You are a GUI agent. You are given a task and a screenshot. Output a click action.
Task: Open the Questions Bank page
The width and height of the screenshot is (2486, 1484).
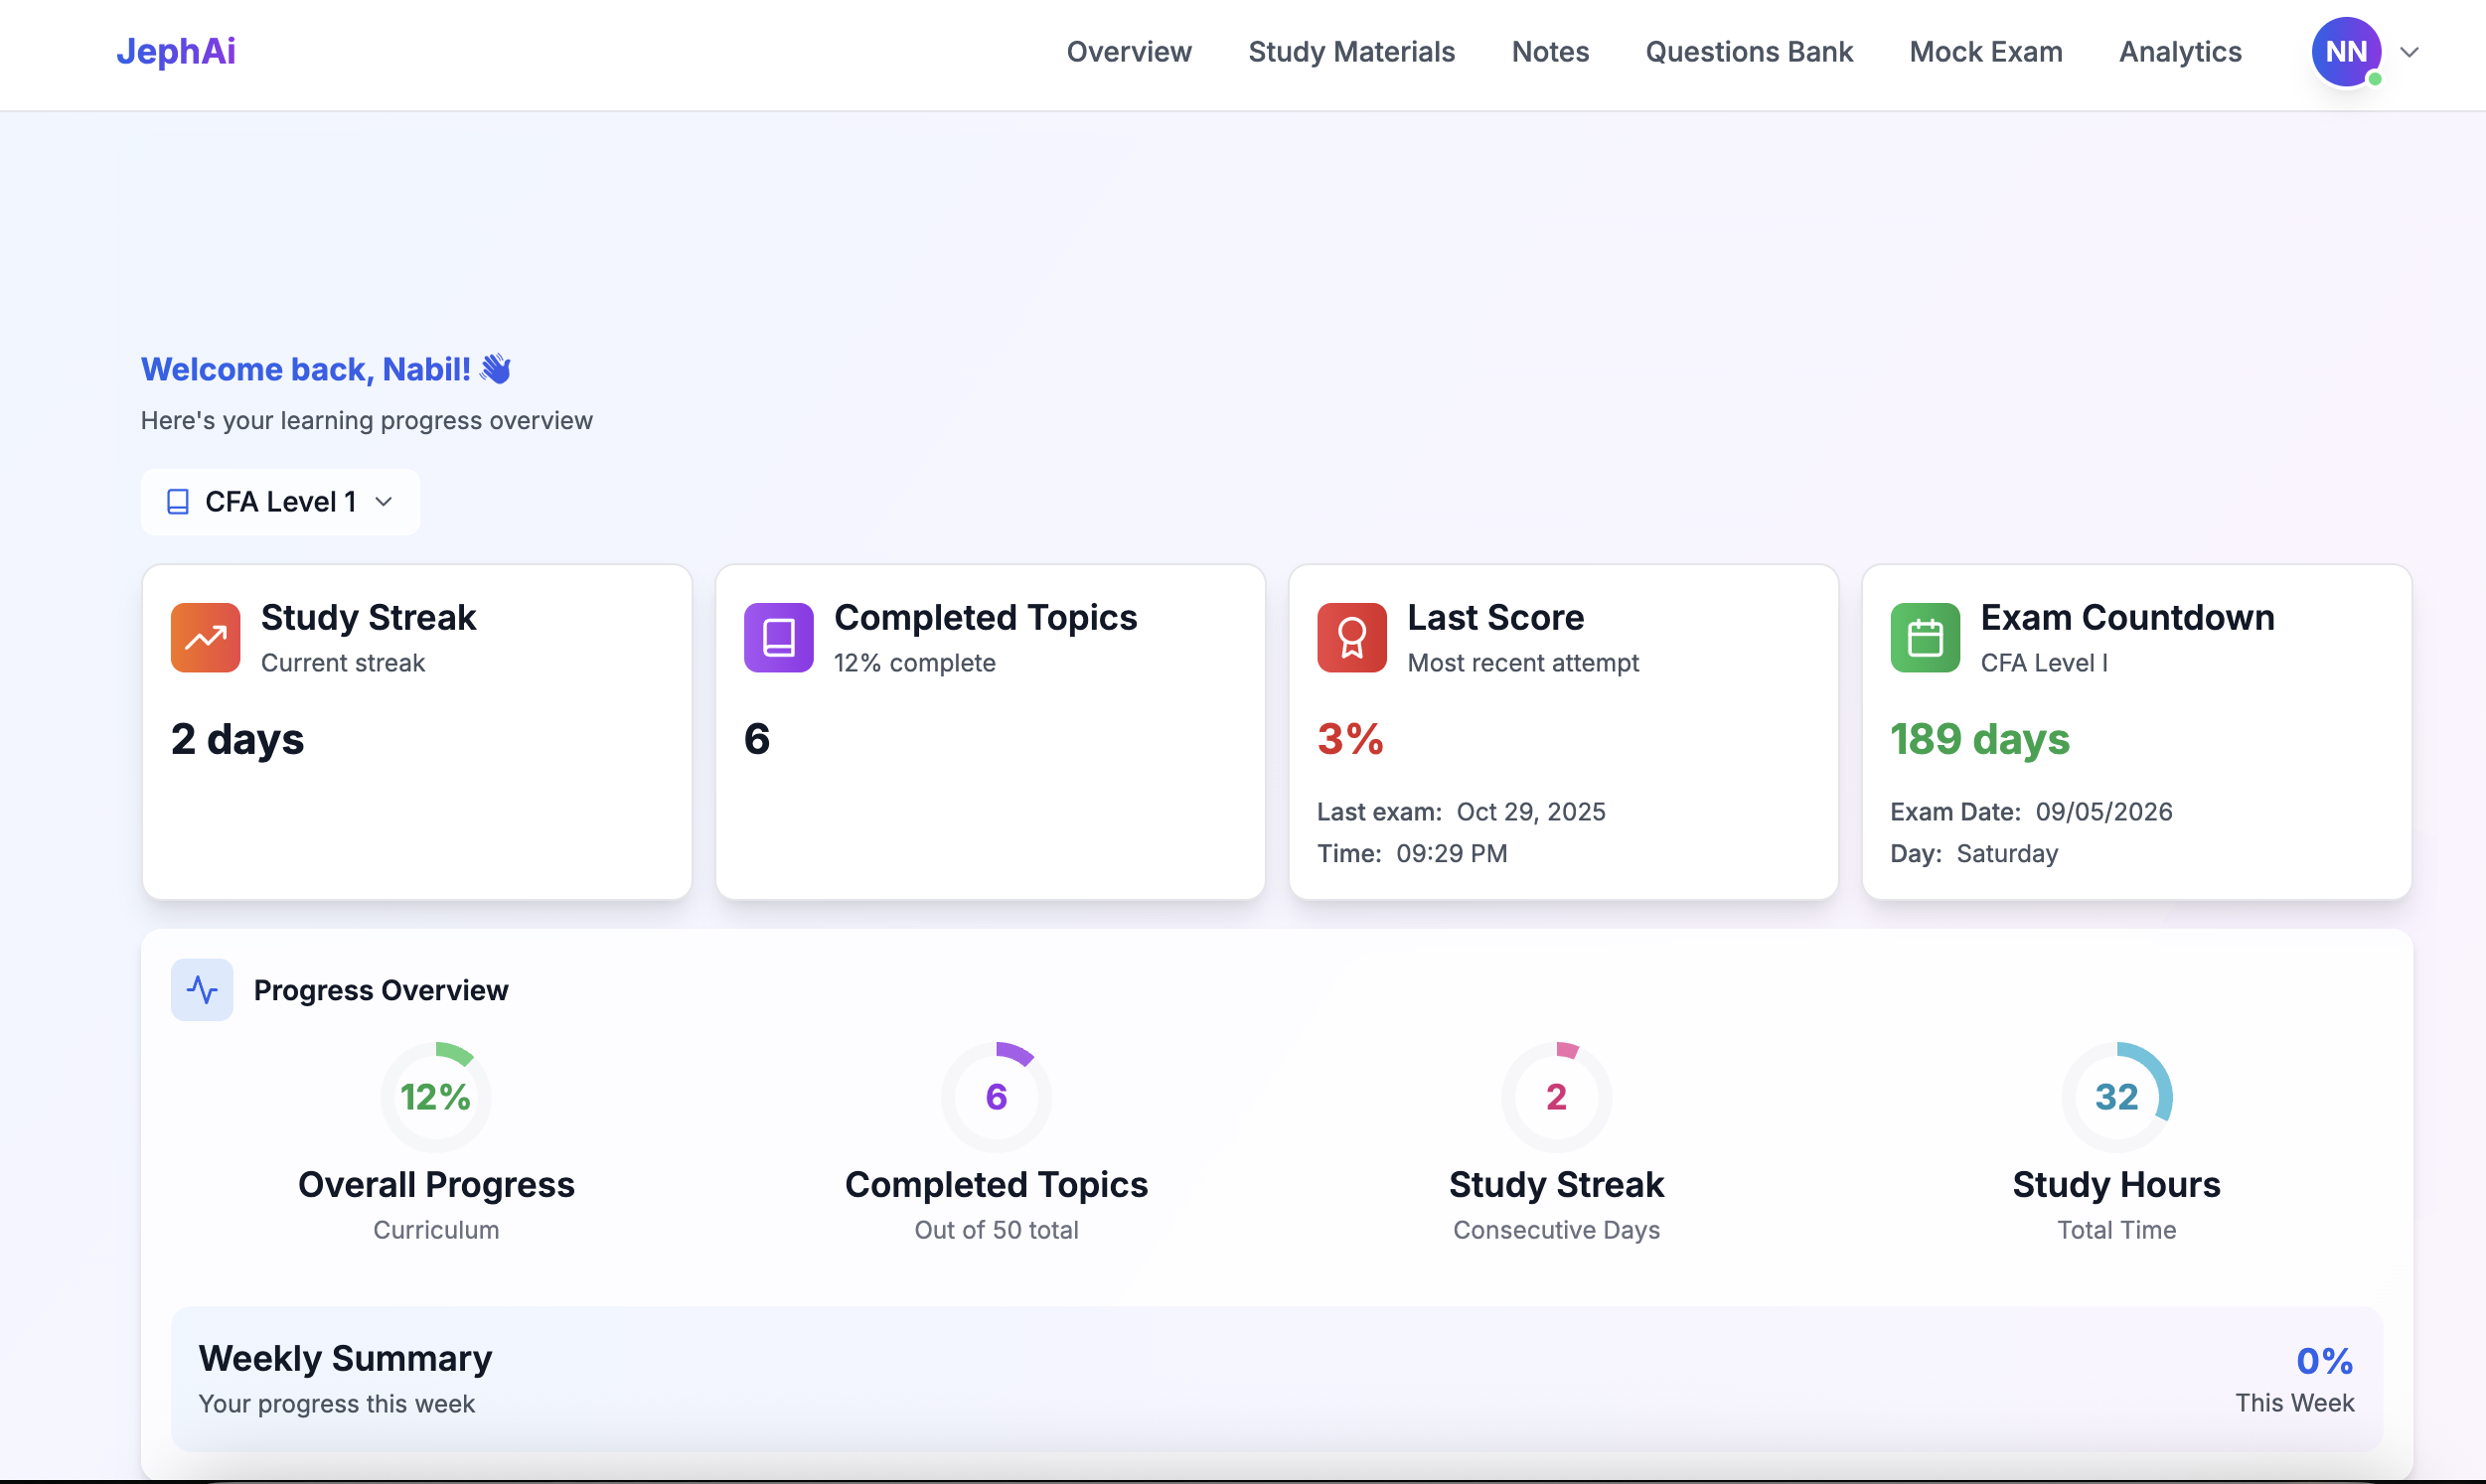pos(1748,52)
